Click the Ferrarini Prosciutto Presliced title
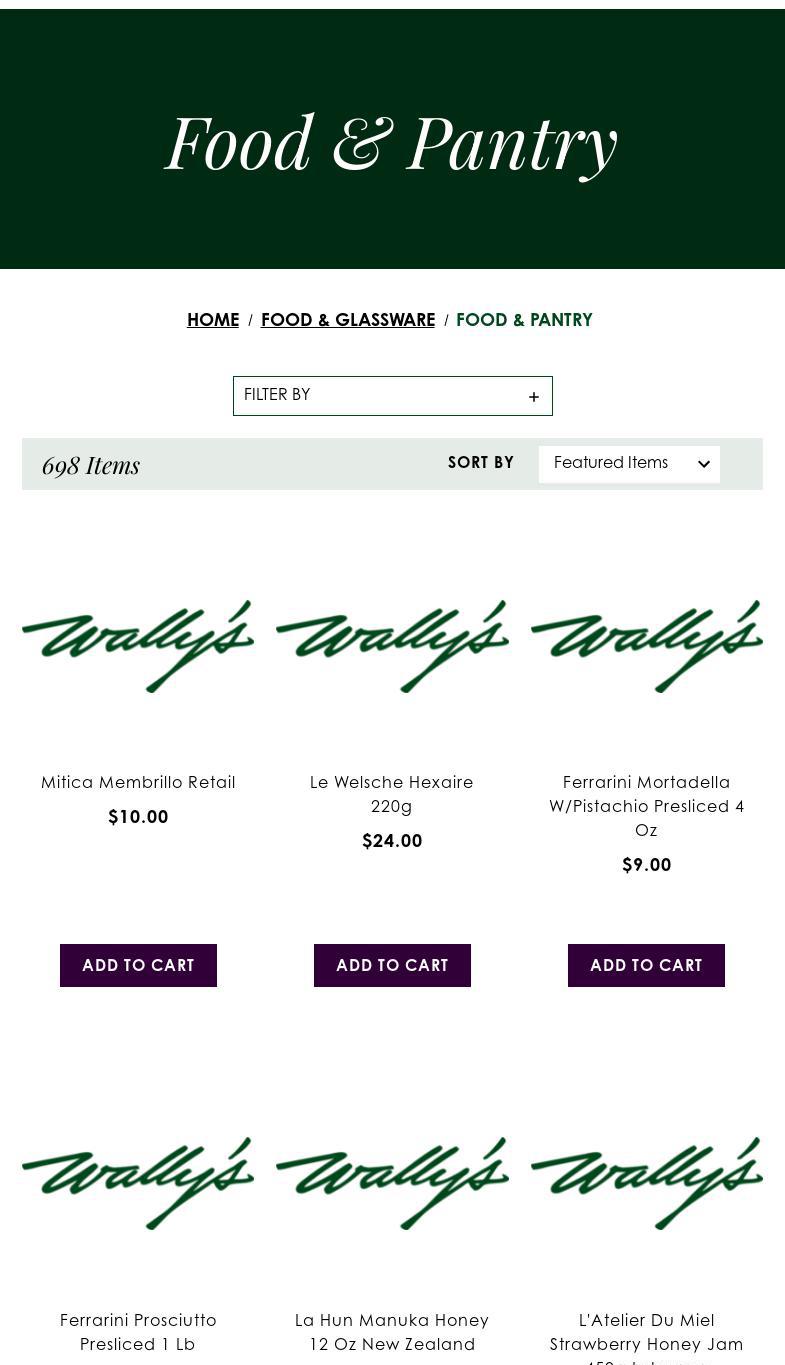This screenshot has width=785, height=1365. click(x=138, y=1332)
